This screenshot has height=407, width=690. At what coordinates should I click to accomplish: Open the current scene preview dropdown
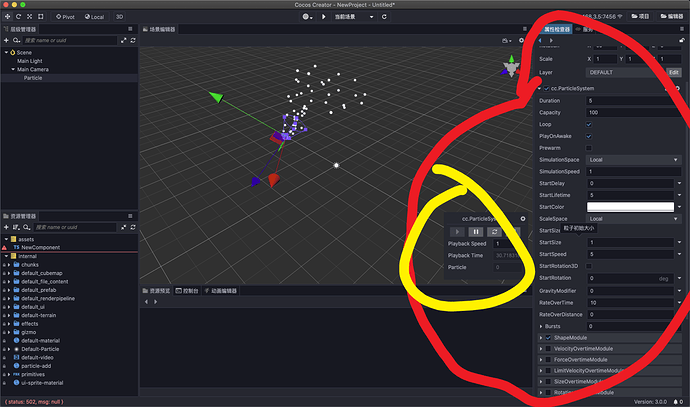353,17
